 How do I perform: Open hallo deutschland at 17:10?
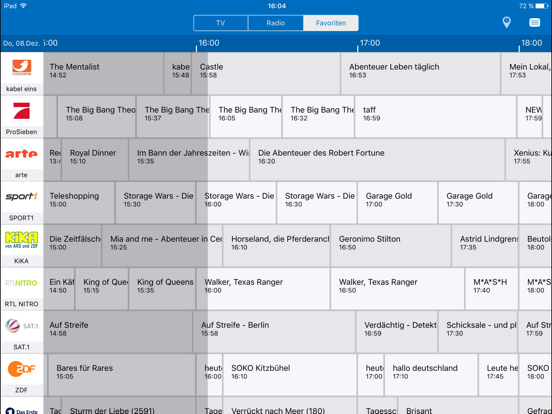point(431,375)
